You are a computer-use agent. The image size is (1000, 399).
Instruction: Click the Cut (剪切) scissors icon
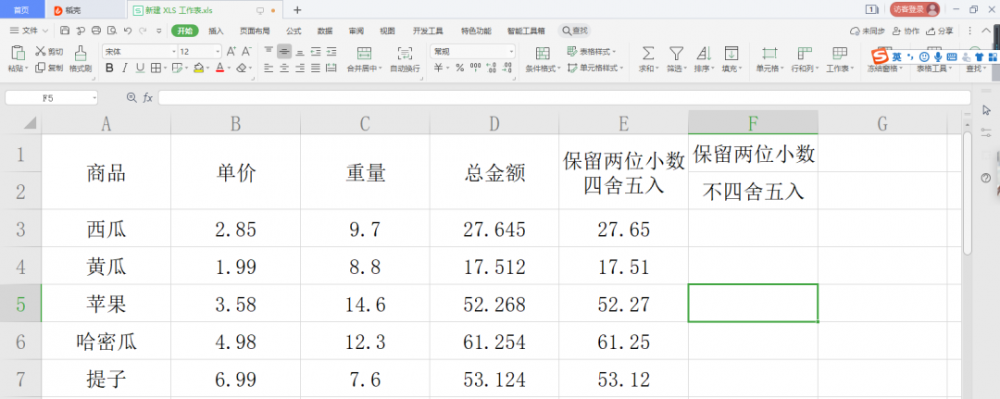[x=40, y=51]
